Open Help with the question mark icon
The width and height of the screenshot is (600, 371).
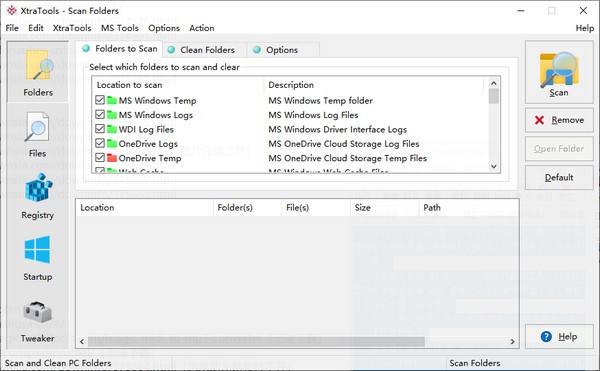[x=546, y=337]
